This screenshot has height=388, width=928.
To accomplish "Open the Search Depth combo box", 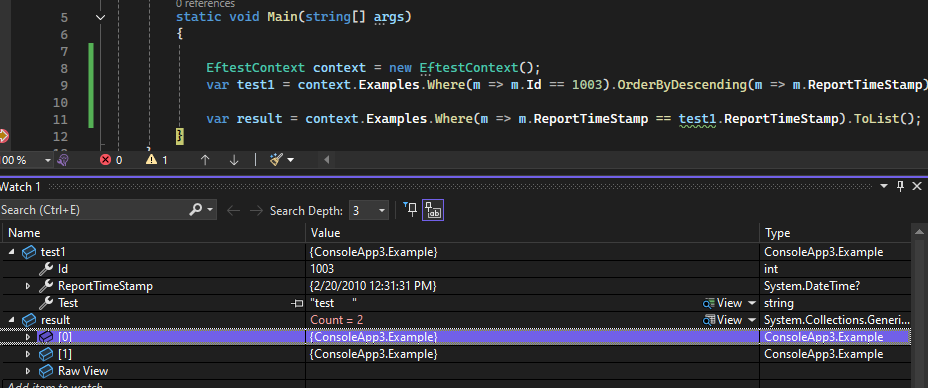I will point(369,211).
